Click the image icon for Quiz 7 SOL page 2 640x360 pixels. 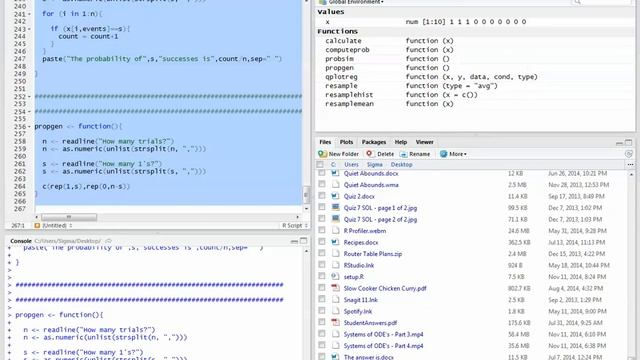[x=335, y=219]
